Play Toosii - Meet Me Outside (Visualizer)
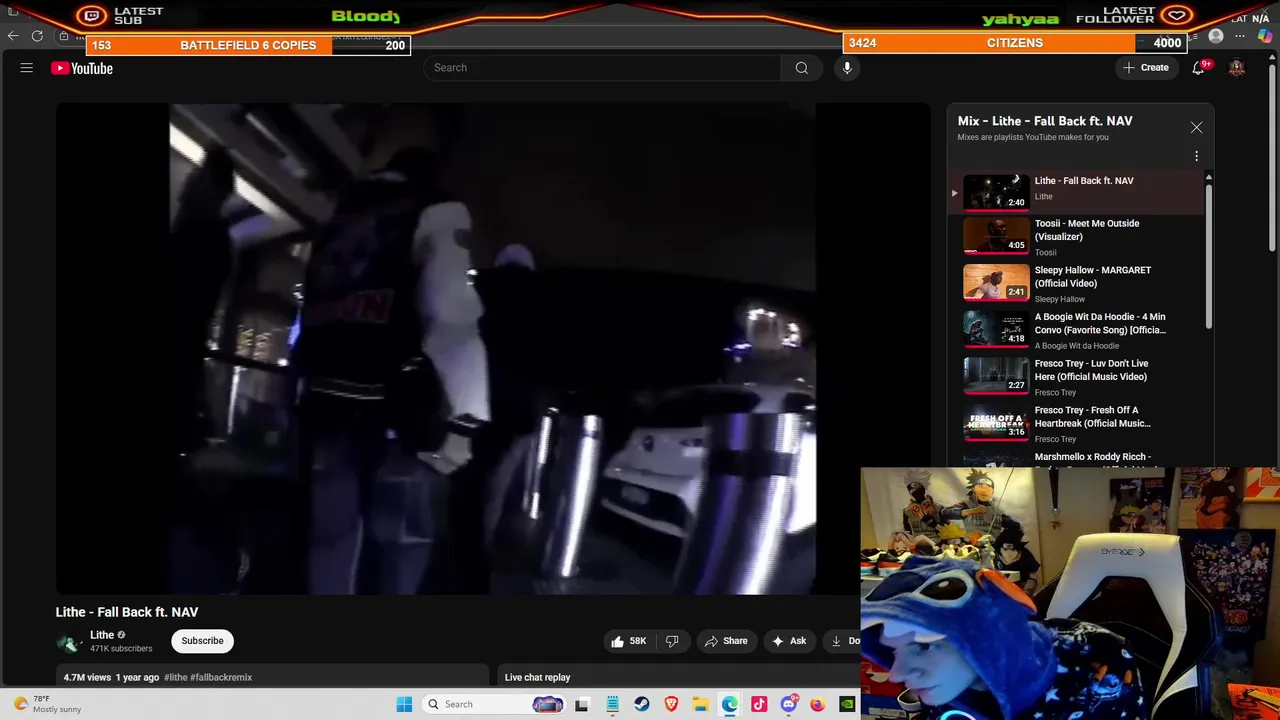The height and width of the screenshot is (720, 1280). coord(1075,237)
